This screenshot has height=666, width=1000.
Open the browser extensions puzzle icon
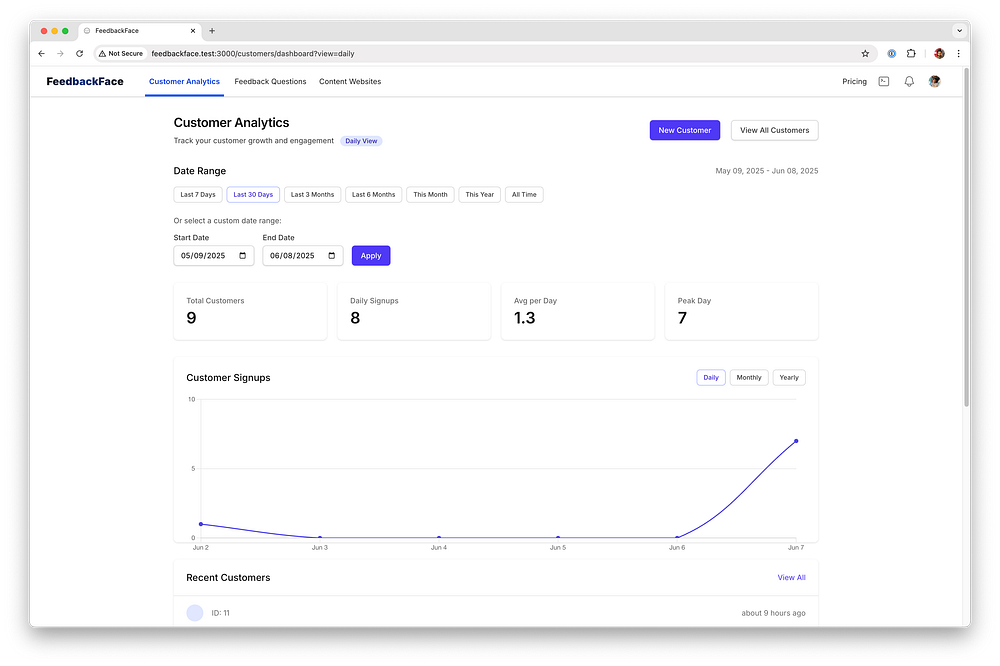(911, 54)
